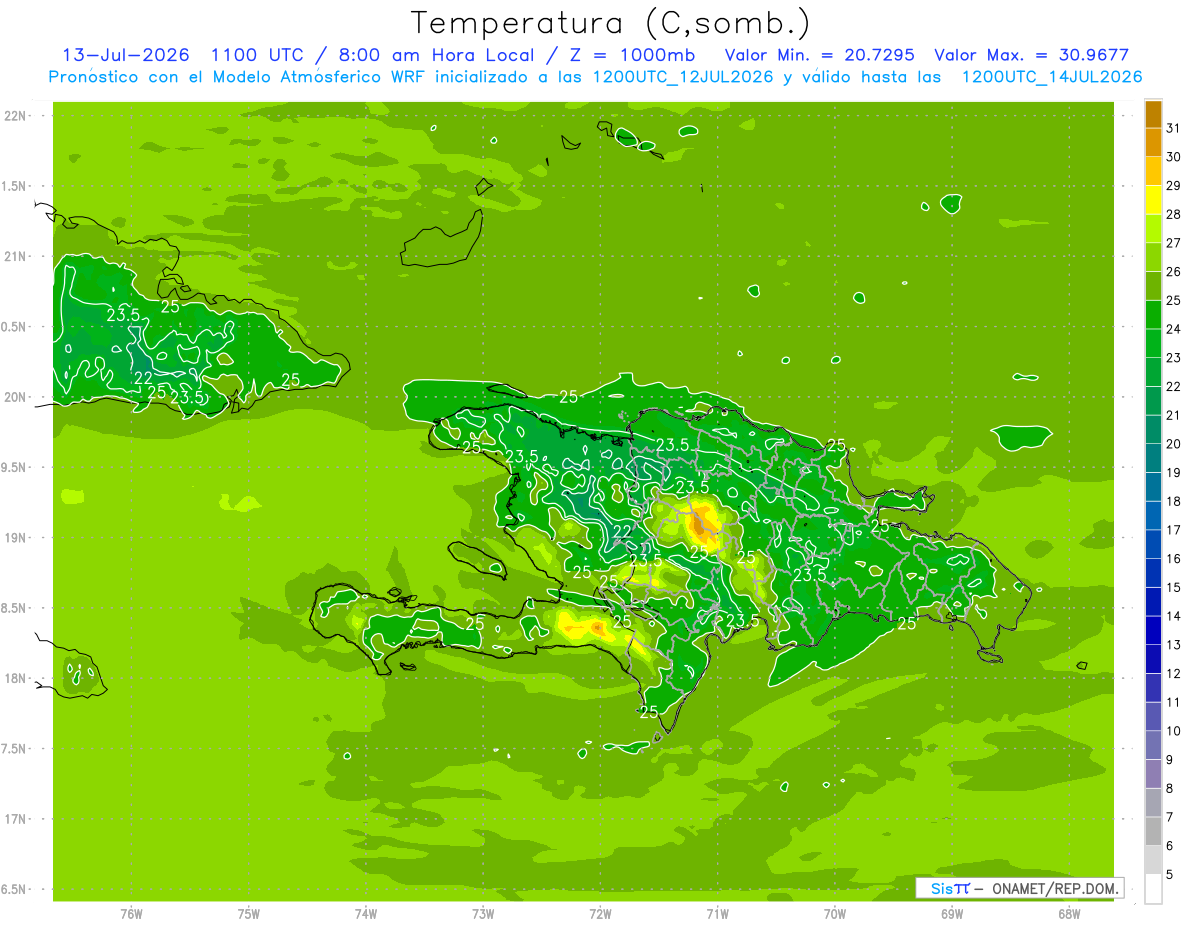Click the "17N" latitude axis label
Image resolution: width=1200 pixels, height=927 pixels.
16,819
